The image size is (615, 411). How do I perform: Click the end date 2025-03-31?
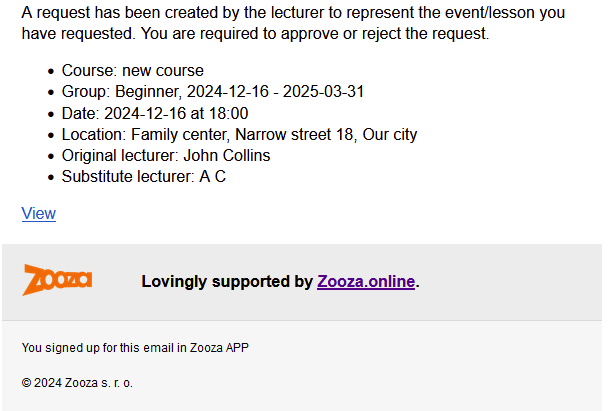(324, 92)
